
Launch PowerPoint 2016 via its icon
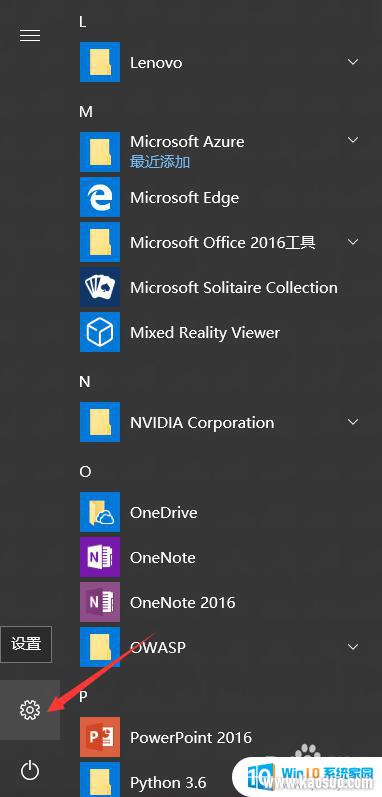tap(100, 737)
